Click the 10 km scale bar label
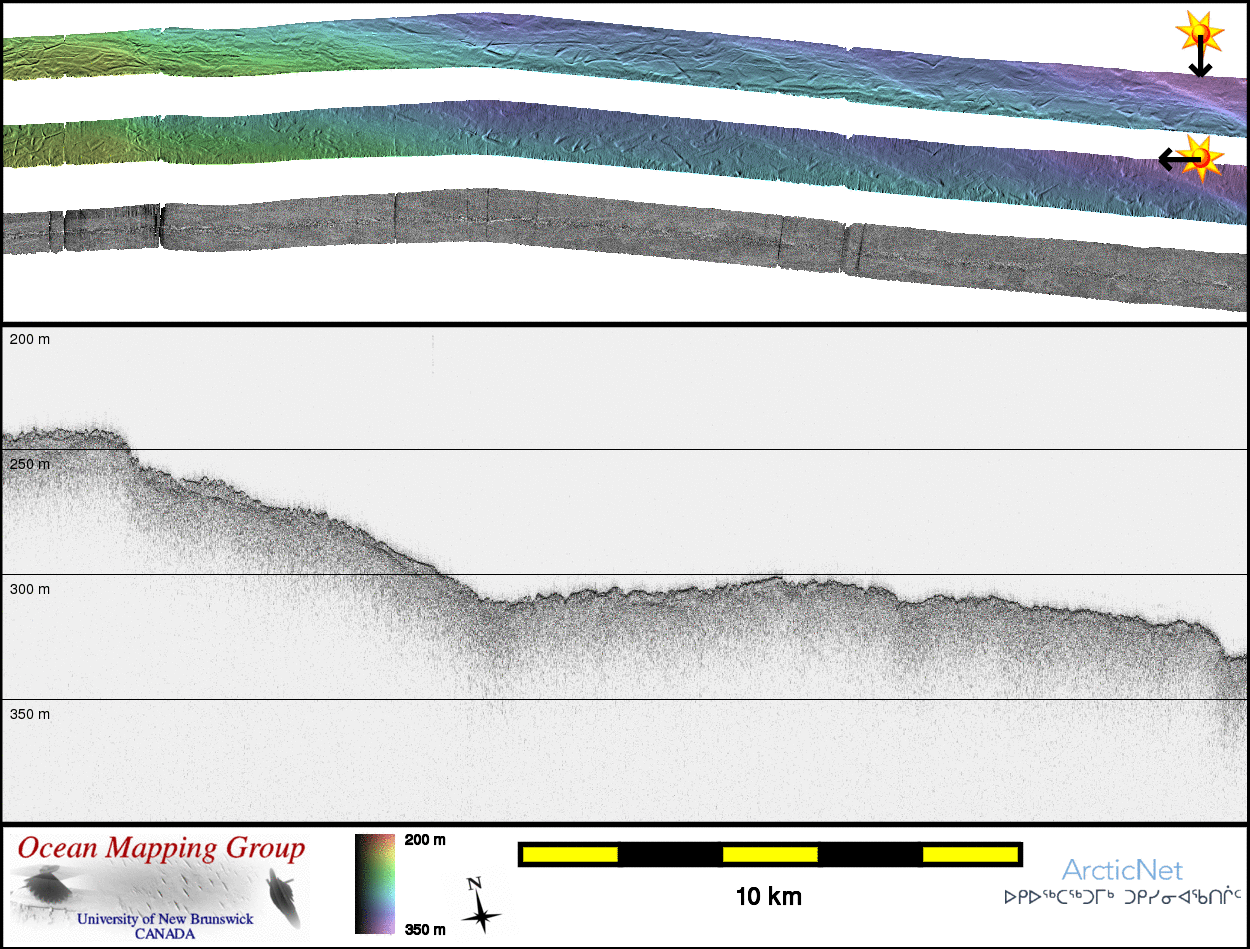Screen dimensions: 1250x949 (x=768, y=897)
